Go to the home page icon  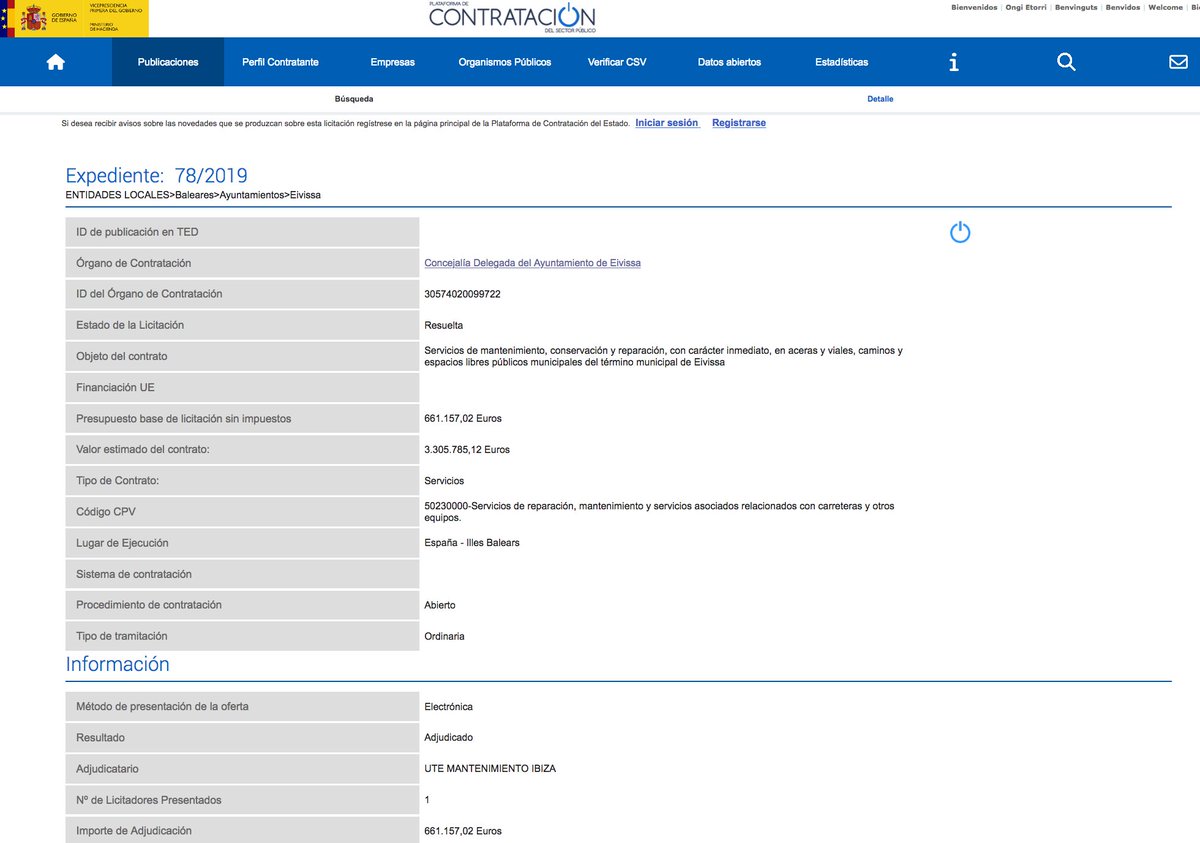(x=56, y=62)
